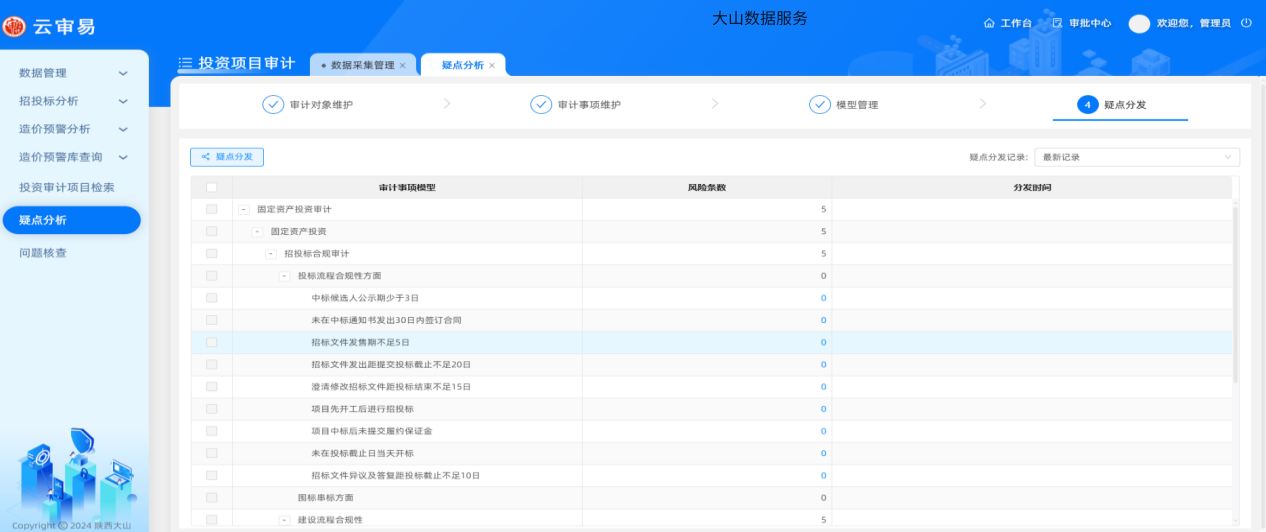Toggle the select-all header checkbox
Screen dimensions: 1266x532
(211, 187)
